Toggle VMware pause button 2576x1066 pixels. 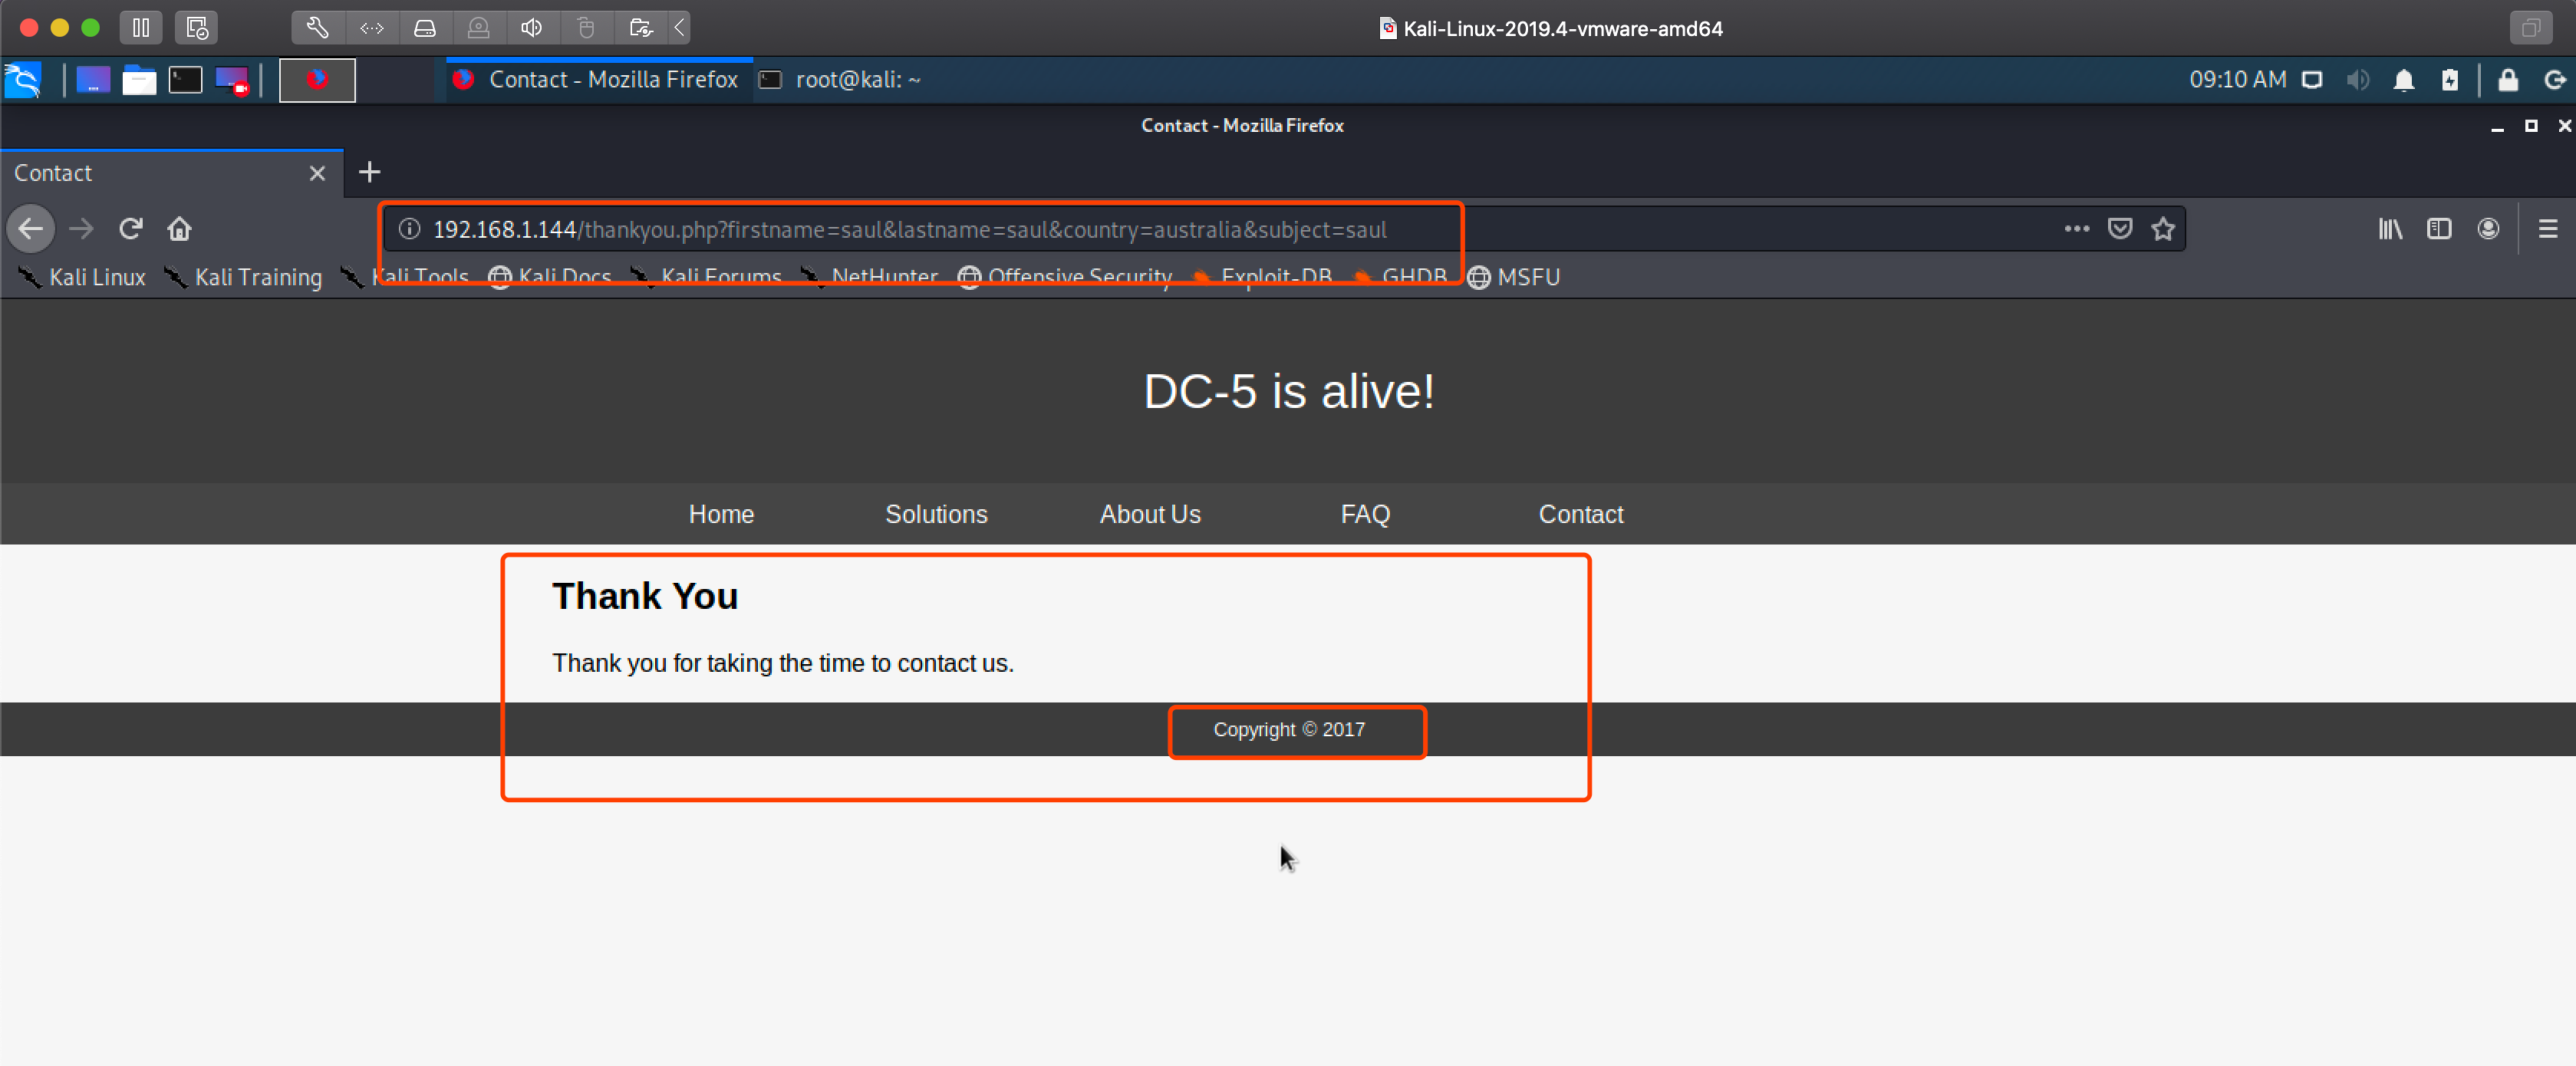[141, 28]
